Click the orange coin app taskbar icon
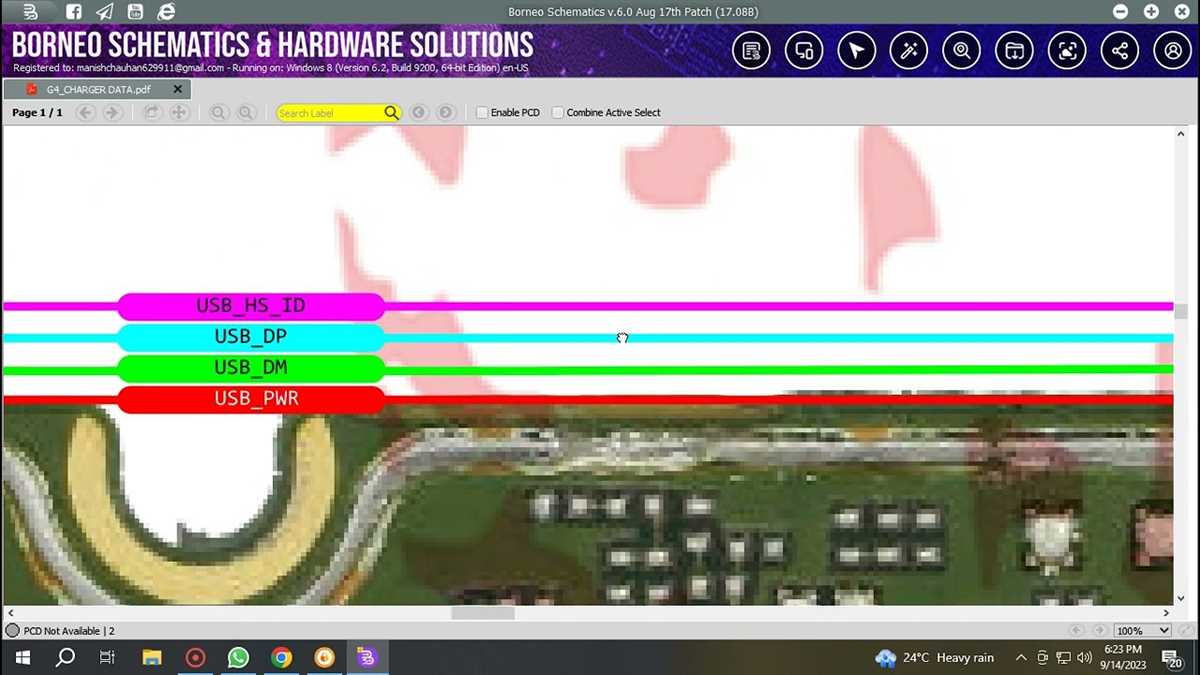This screenshot has height=675, width=1200. click(324, 657)
